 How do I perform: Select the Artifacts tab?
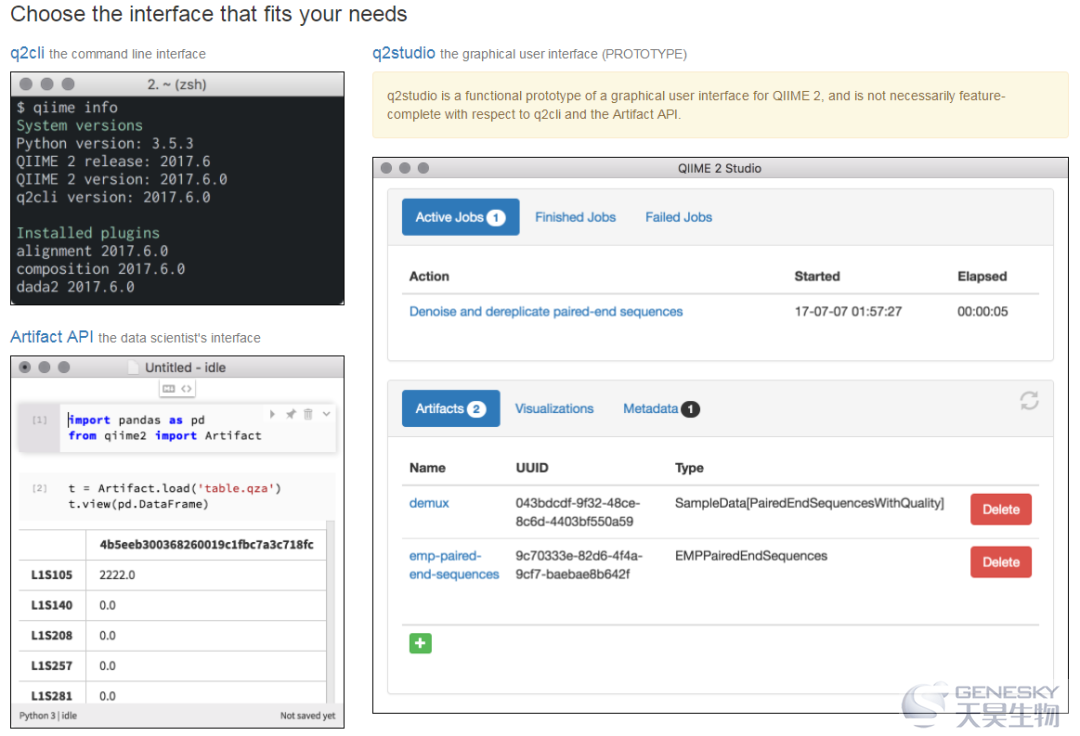point(450,408)
